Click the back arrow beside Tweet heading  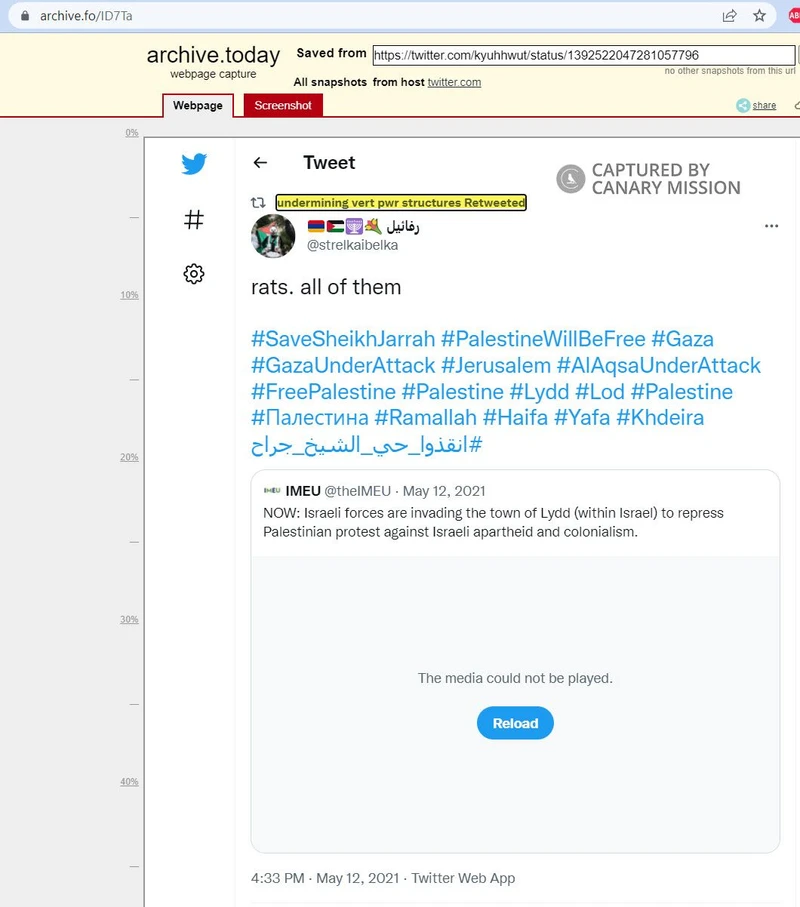coord(260,163)
